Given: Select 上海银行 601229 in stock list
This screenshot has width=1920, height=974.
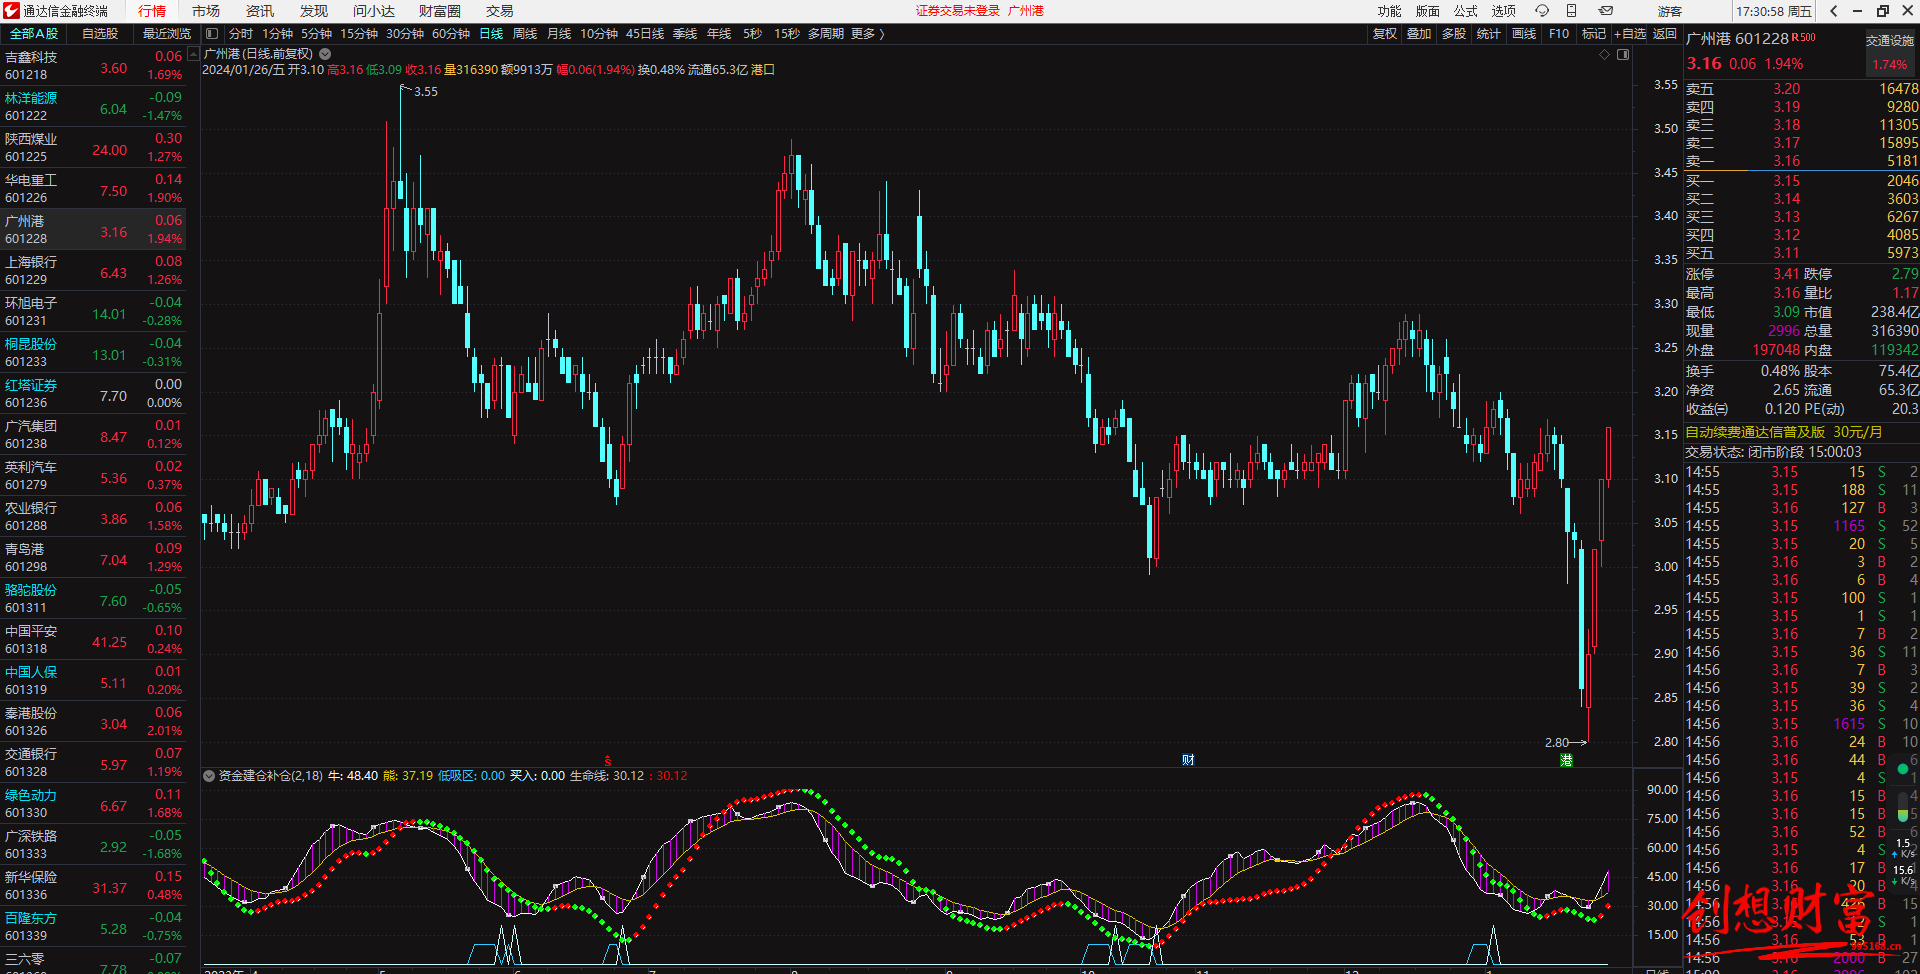Looking at the screenshot, I should click(93, 271).
